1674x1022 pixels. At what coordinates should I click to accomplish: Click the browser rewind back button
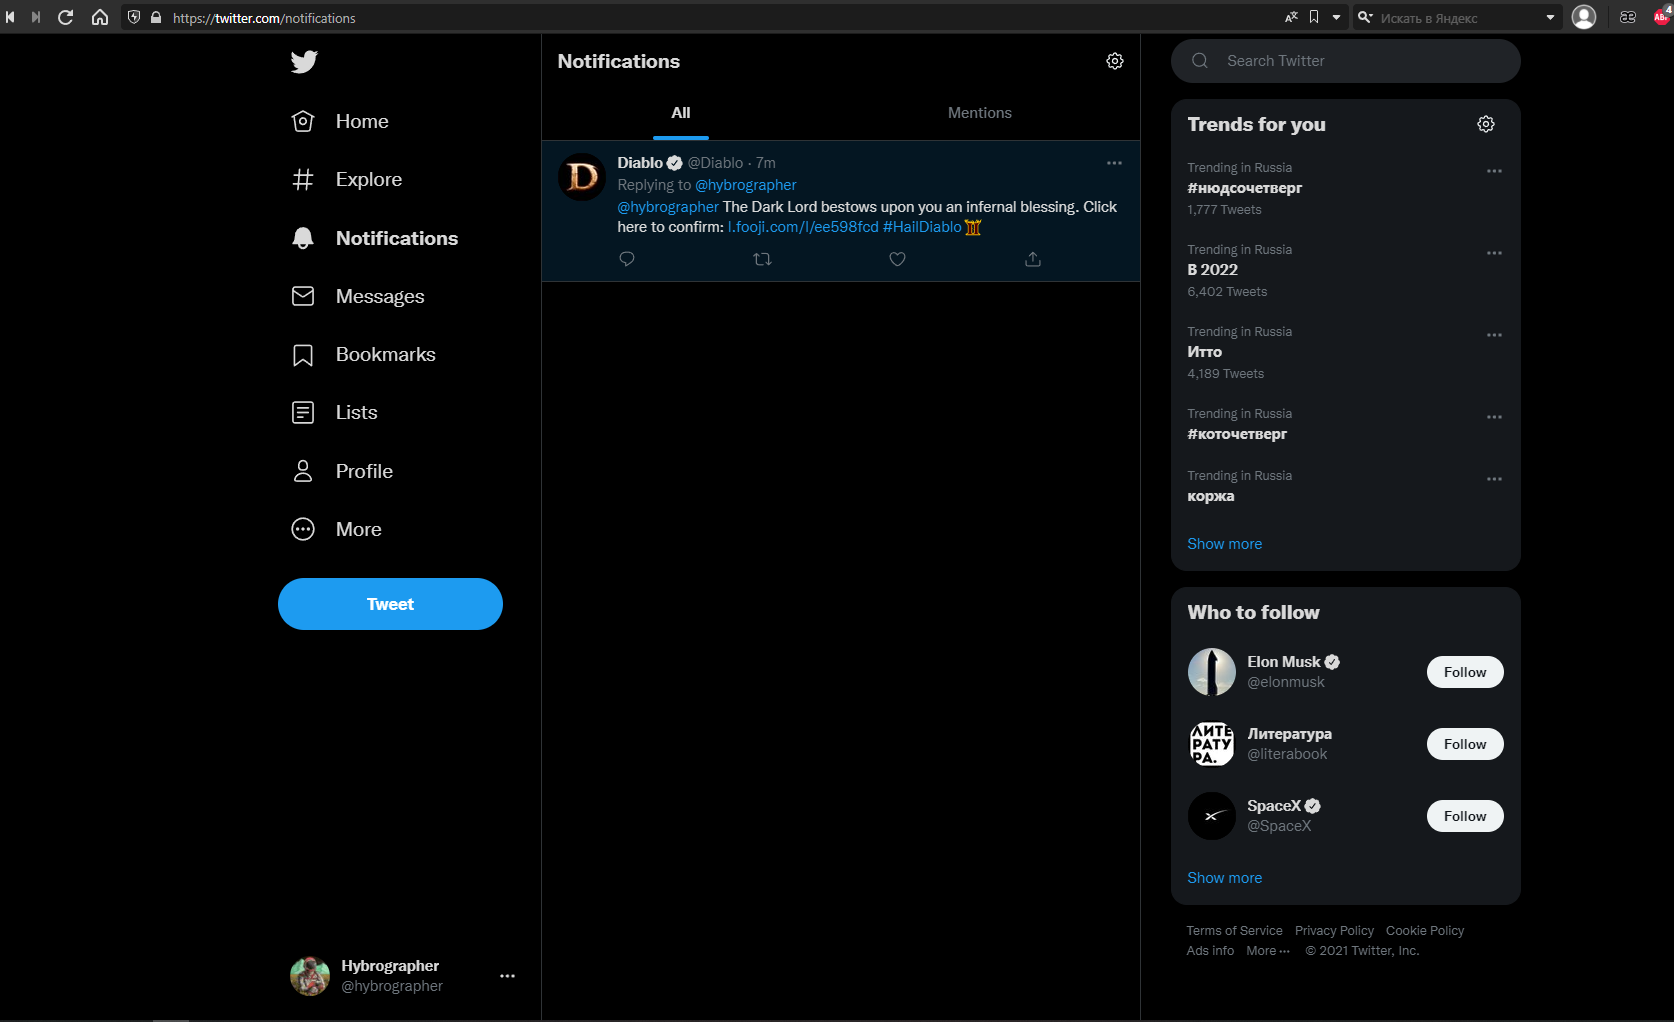[10, 17]
